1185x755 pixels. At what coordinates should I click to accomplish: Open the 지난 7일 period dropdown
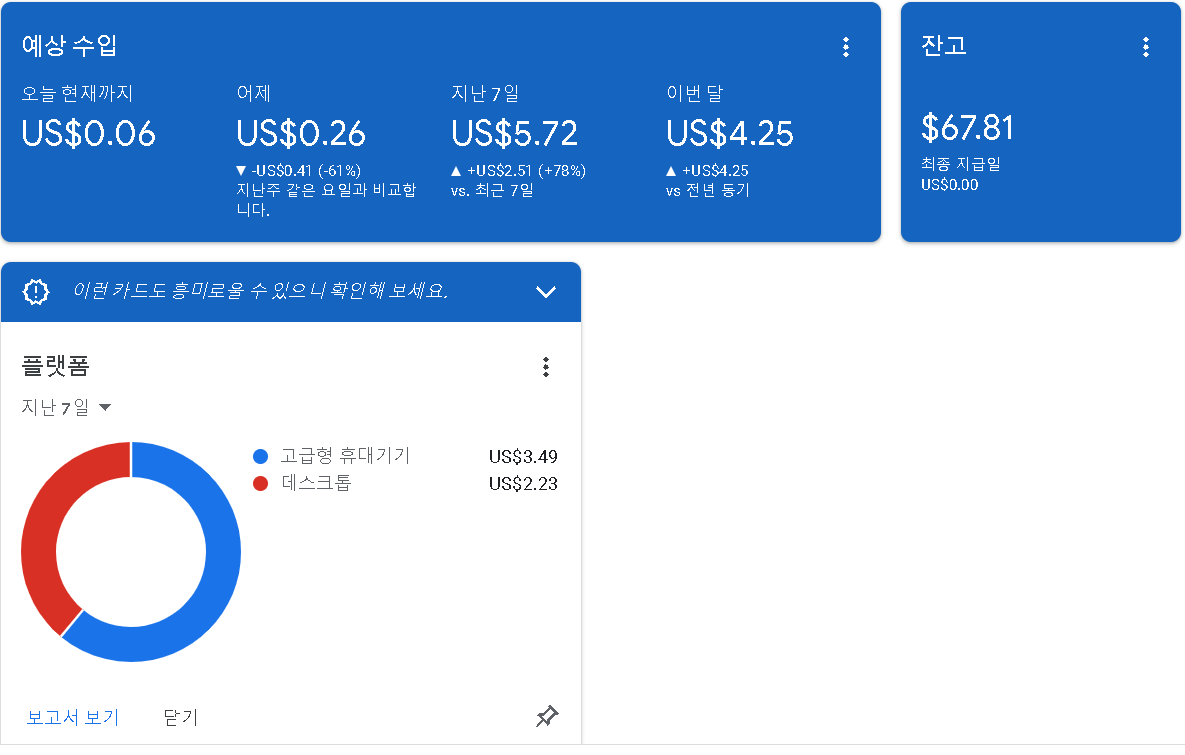coord(67,407)
